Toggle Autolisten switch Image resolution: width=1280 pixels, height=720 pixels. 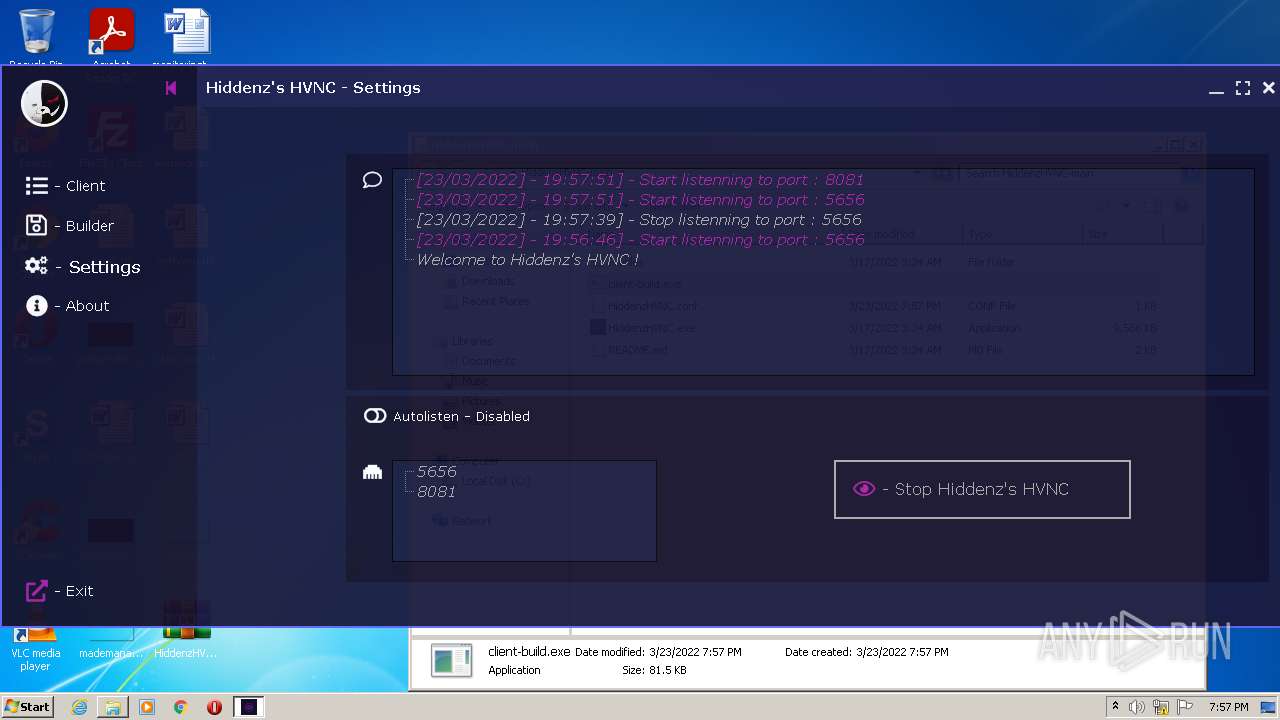click(x=375, y=416)
